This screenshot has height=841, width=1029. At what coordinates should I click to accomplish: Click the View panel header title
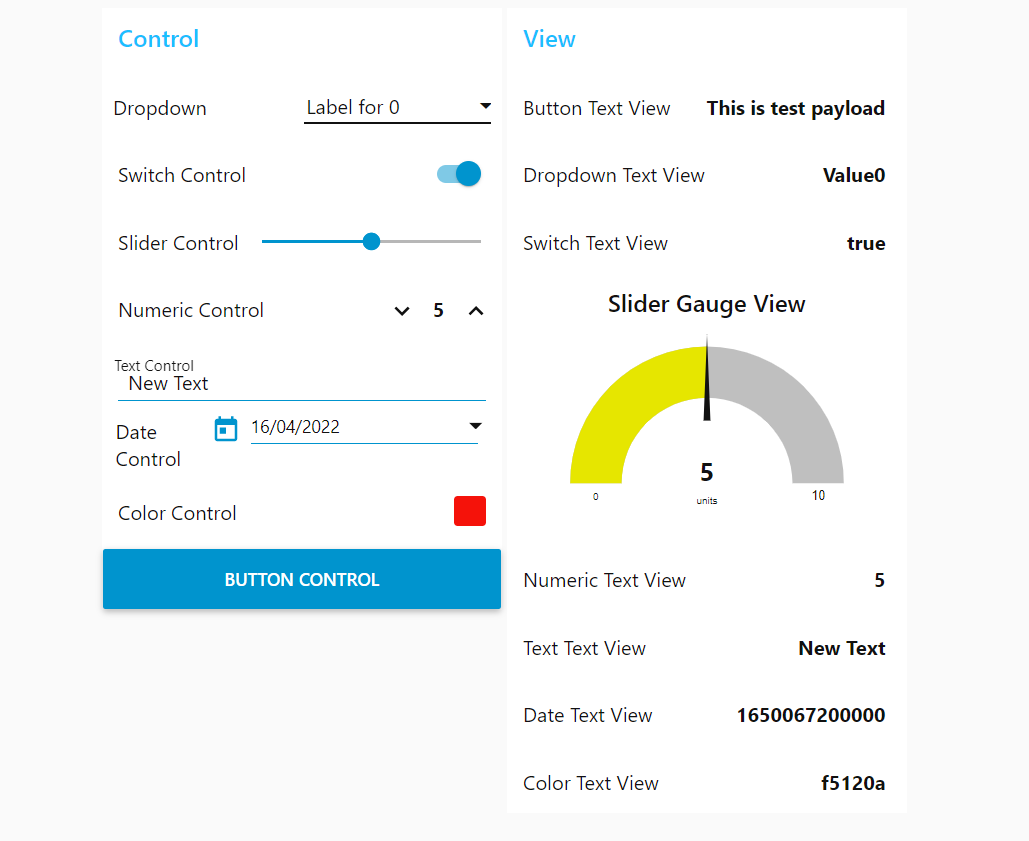[549, 39]
